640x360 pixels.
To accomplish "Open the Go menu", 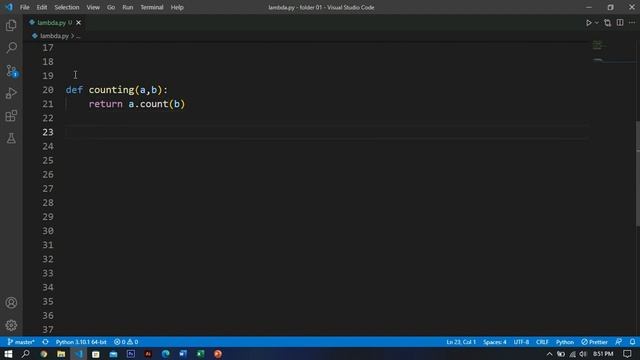I will coord(111,7).
